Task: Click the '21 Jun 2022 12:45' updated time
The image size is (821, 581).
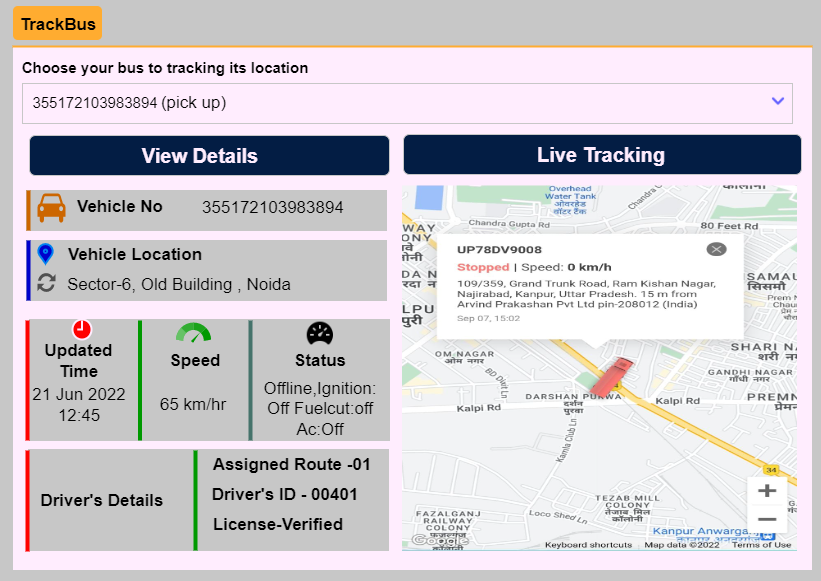Action: click(79, 405)
